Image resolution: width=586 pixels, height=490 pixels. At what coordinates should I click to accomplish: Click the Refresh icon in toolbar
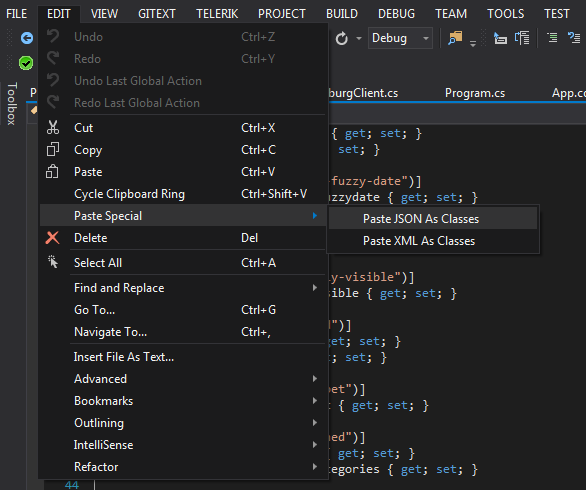coord(342,38)
